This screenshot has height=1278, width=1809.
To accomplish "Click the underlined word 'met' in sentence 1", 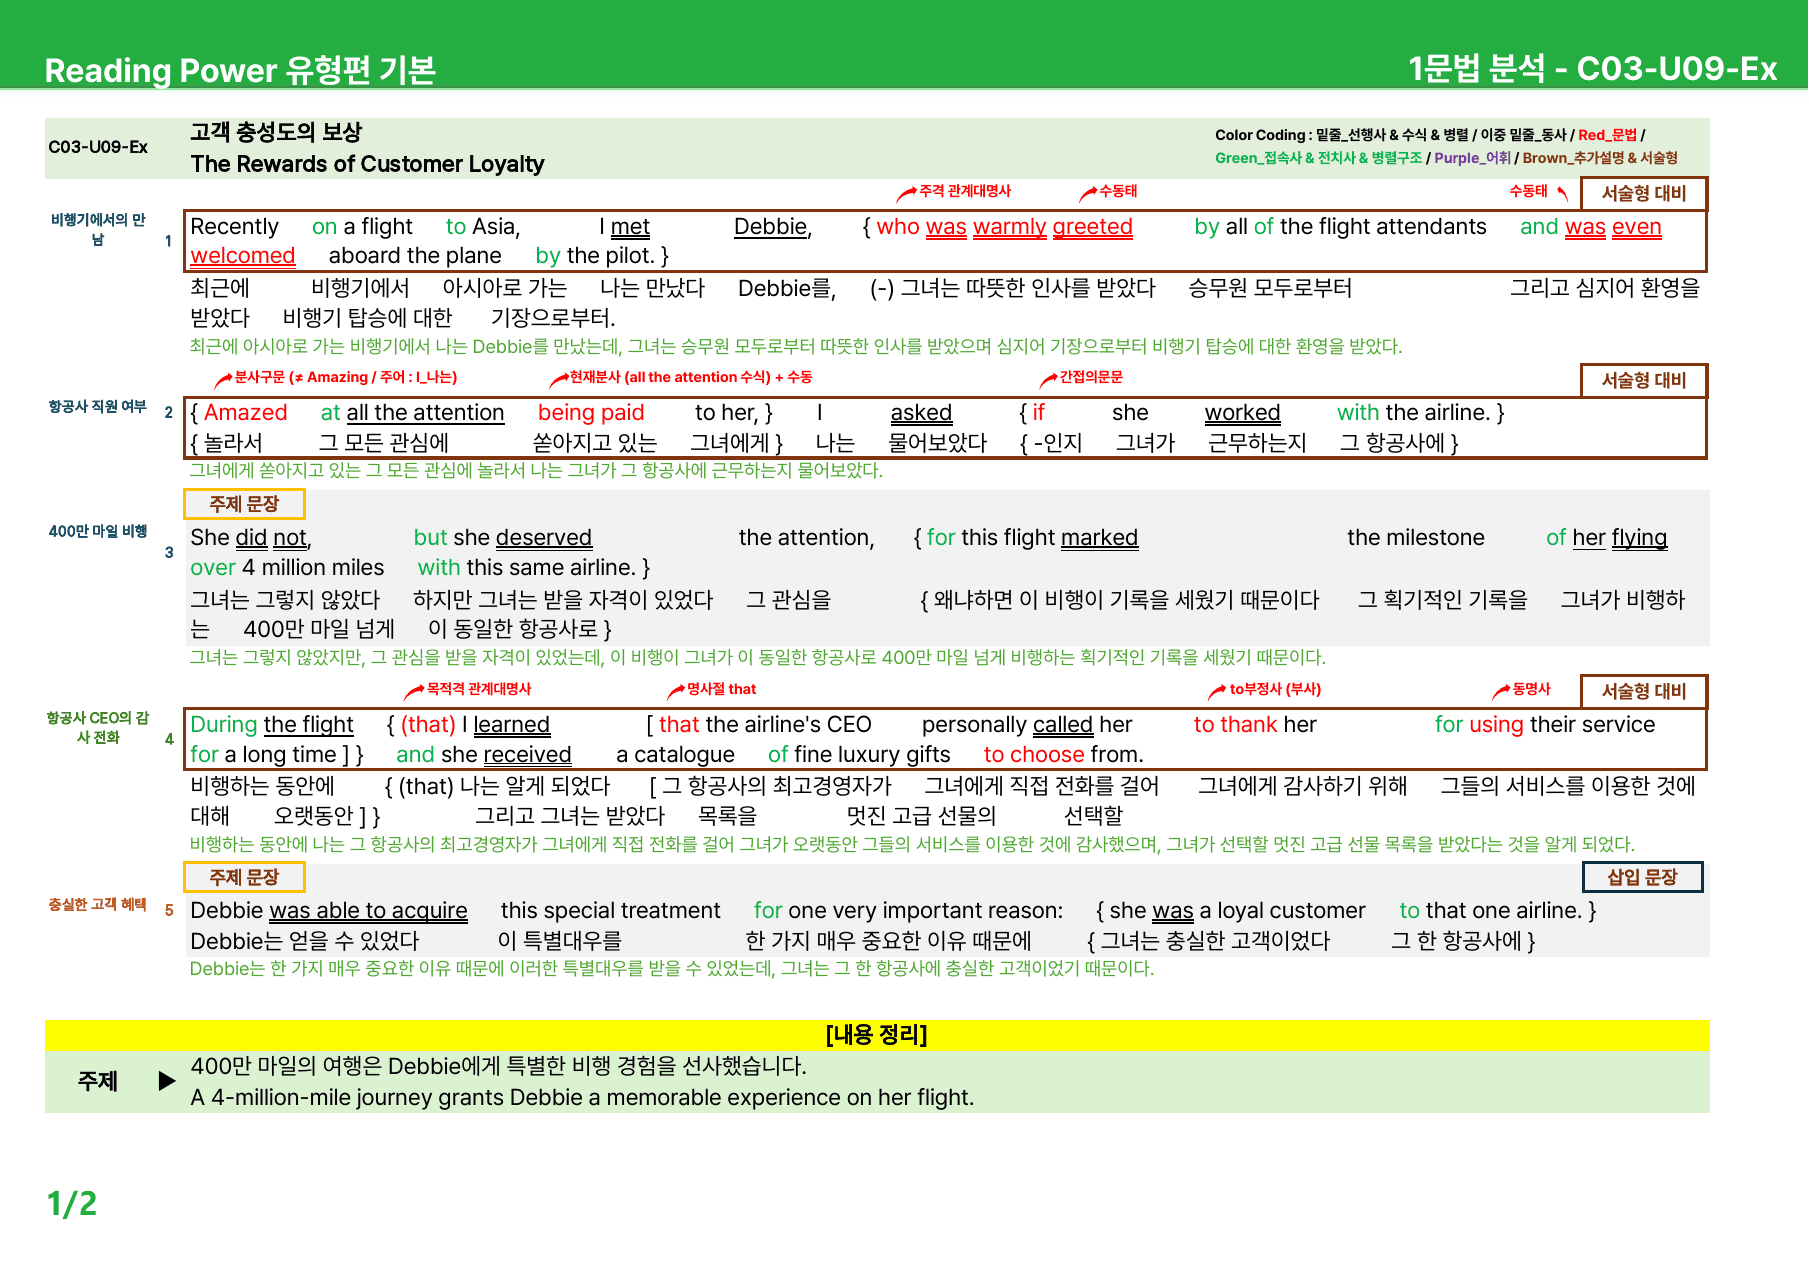I will point(630,227).
